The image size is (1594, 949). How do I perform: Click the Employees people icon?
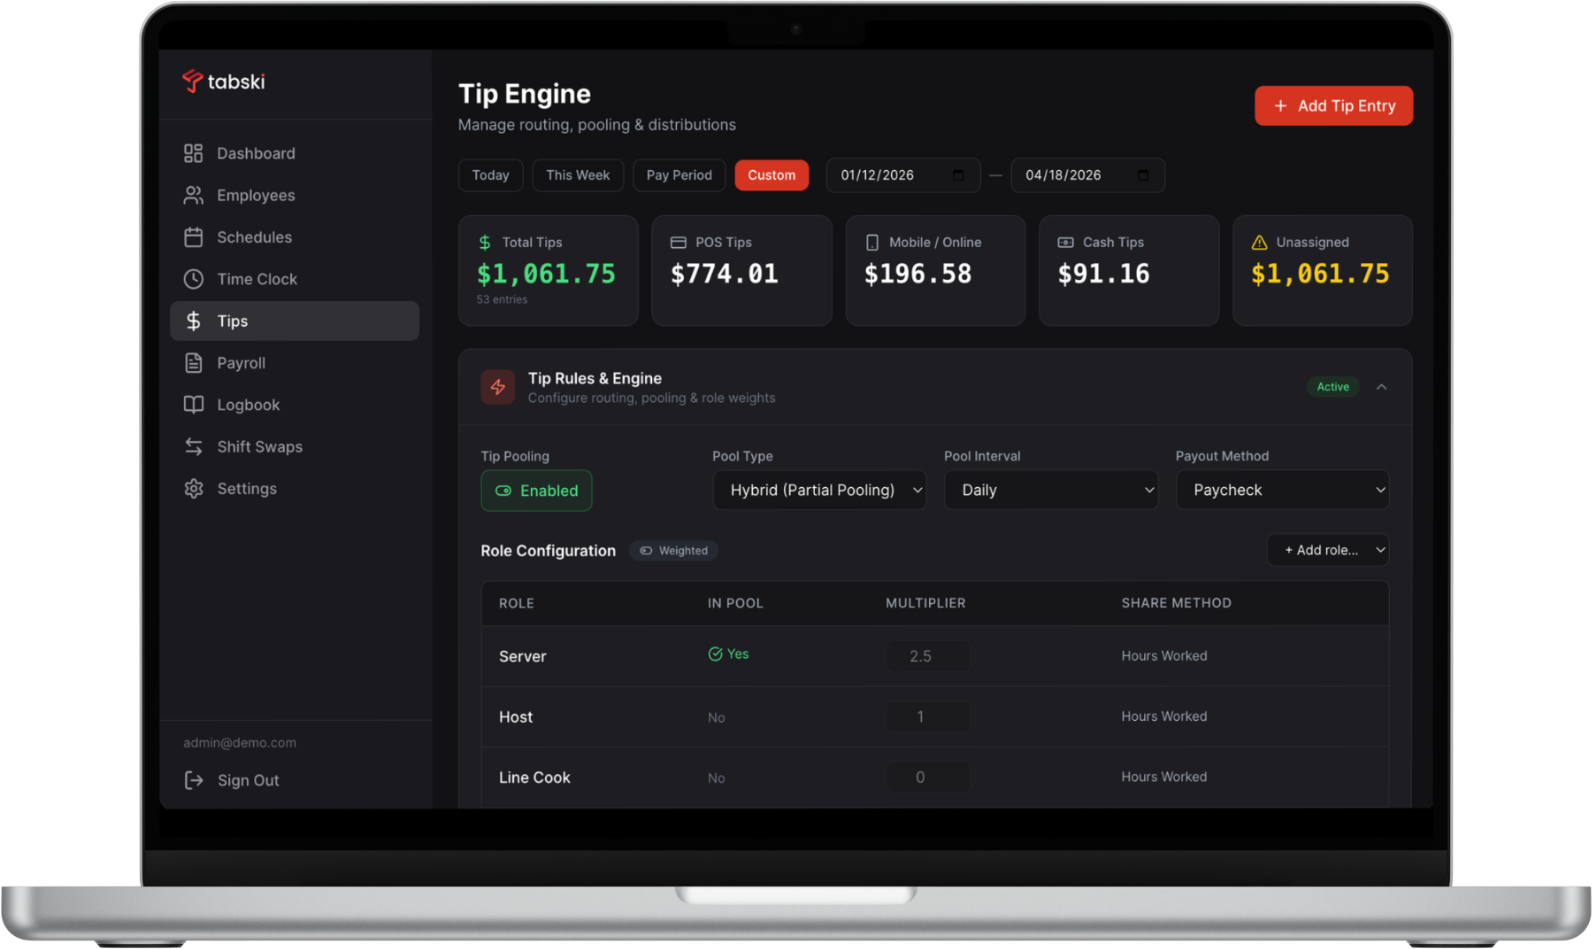pyautogui.click(x=193, y=195)
